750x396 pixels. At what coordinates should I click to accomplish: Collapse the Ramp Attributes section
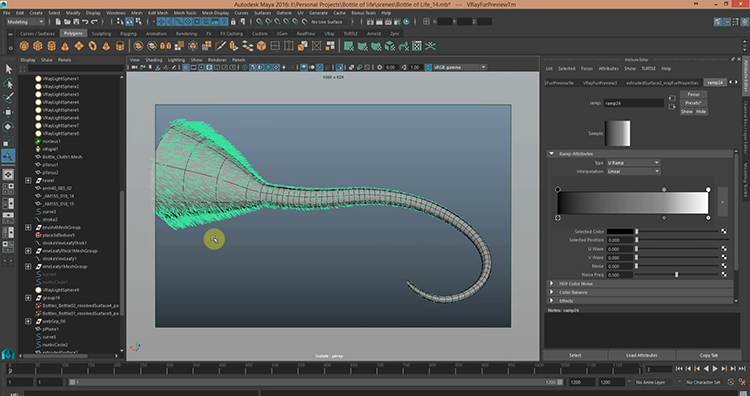(551, 154)
